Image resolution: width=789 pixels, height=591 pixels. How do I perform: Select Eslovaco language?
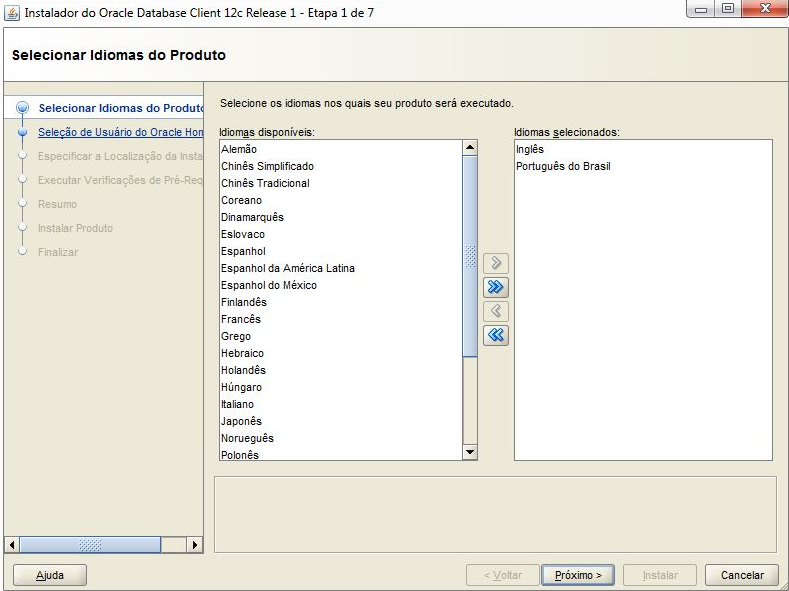(x=341, y=234)
